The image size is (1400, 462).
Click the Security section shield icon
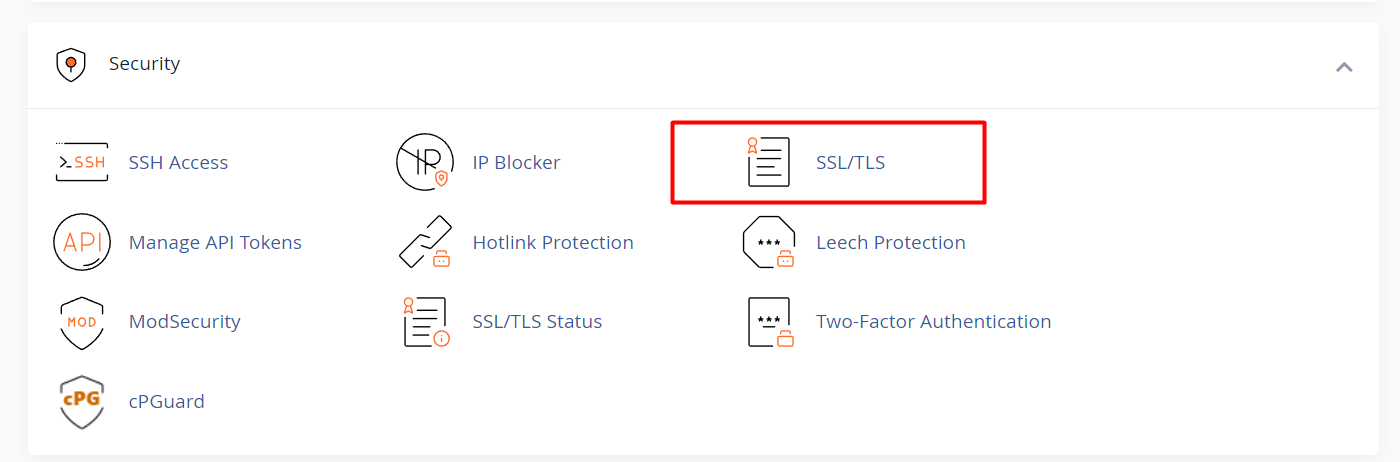tap(69, 65)
